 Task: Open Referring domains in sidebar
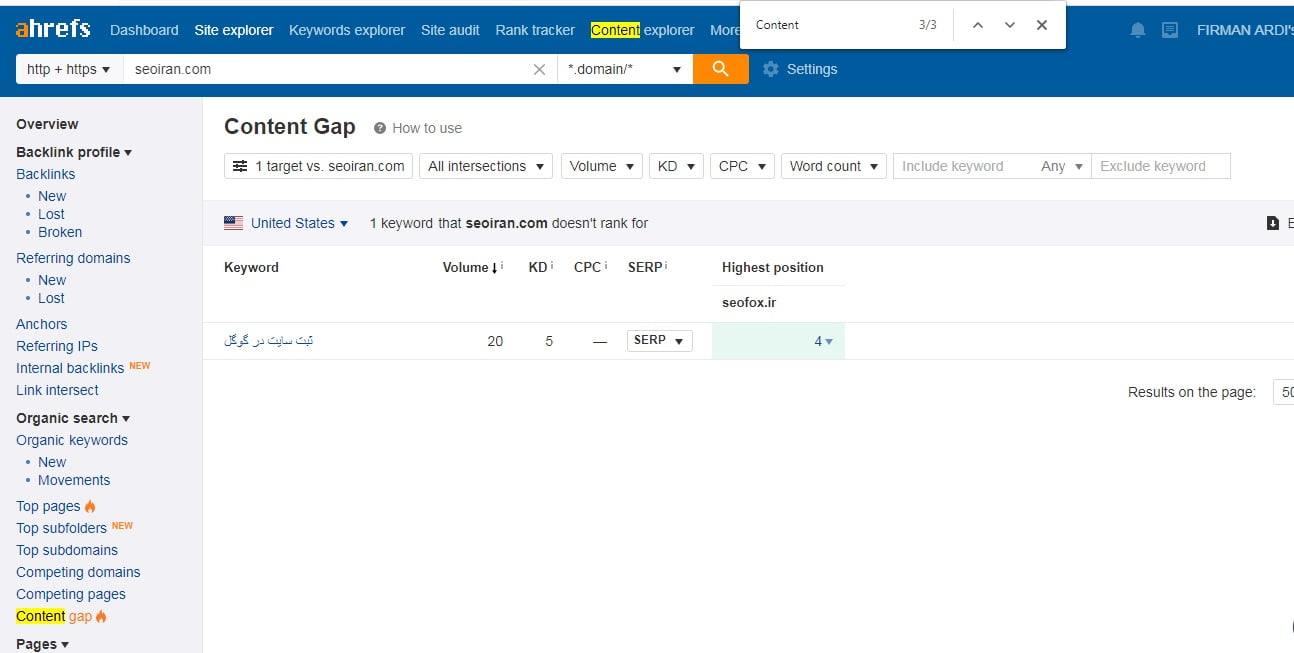(x=73, y=258)
